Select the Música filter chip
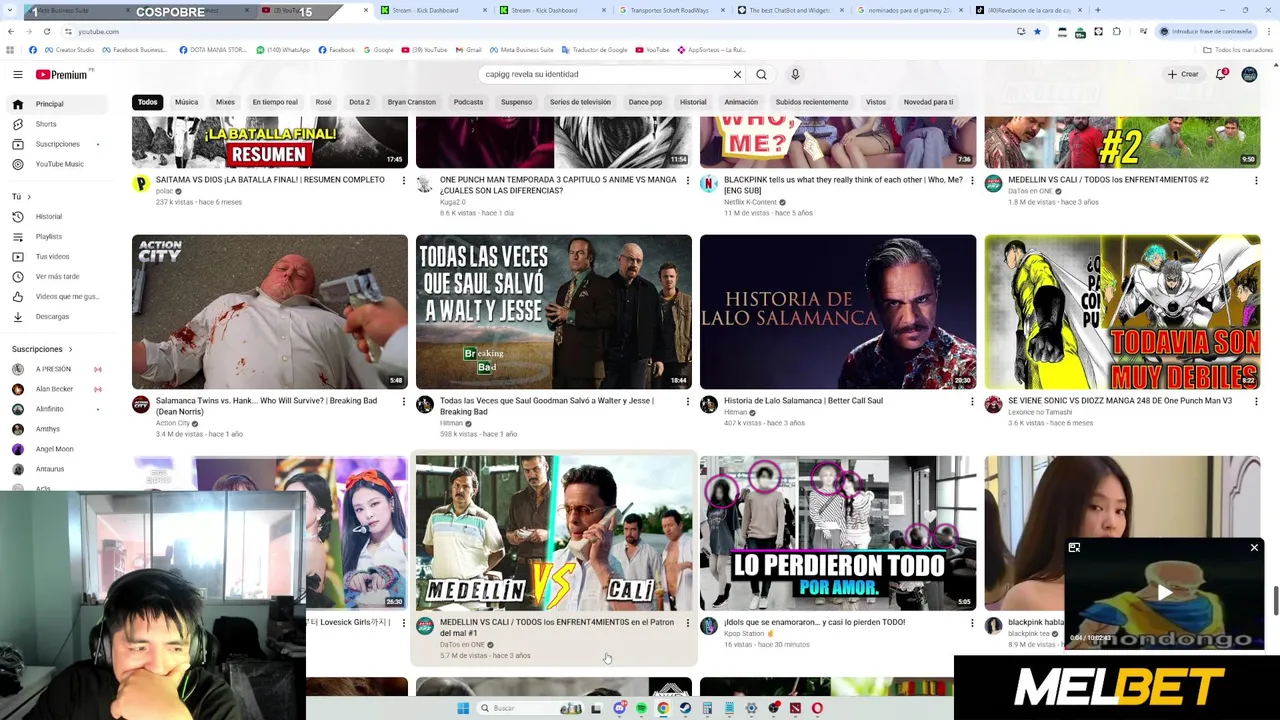 coord(186,102)
